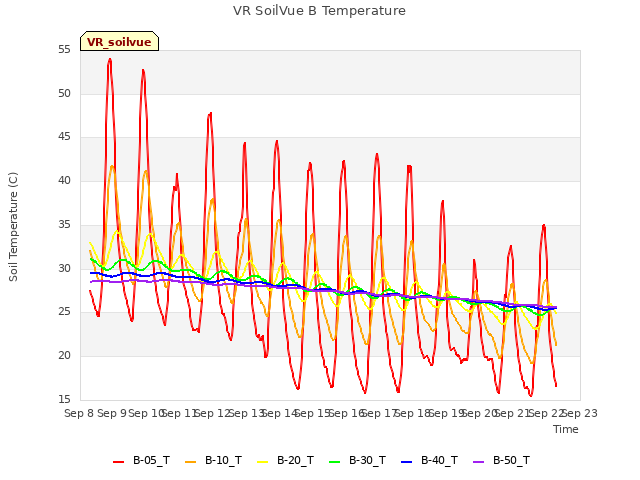
Task: Click the Sep 8 x-axis tick label
Action: point(79,413)
